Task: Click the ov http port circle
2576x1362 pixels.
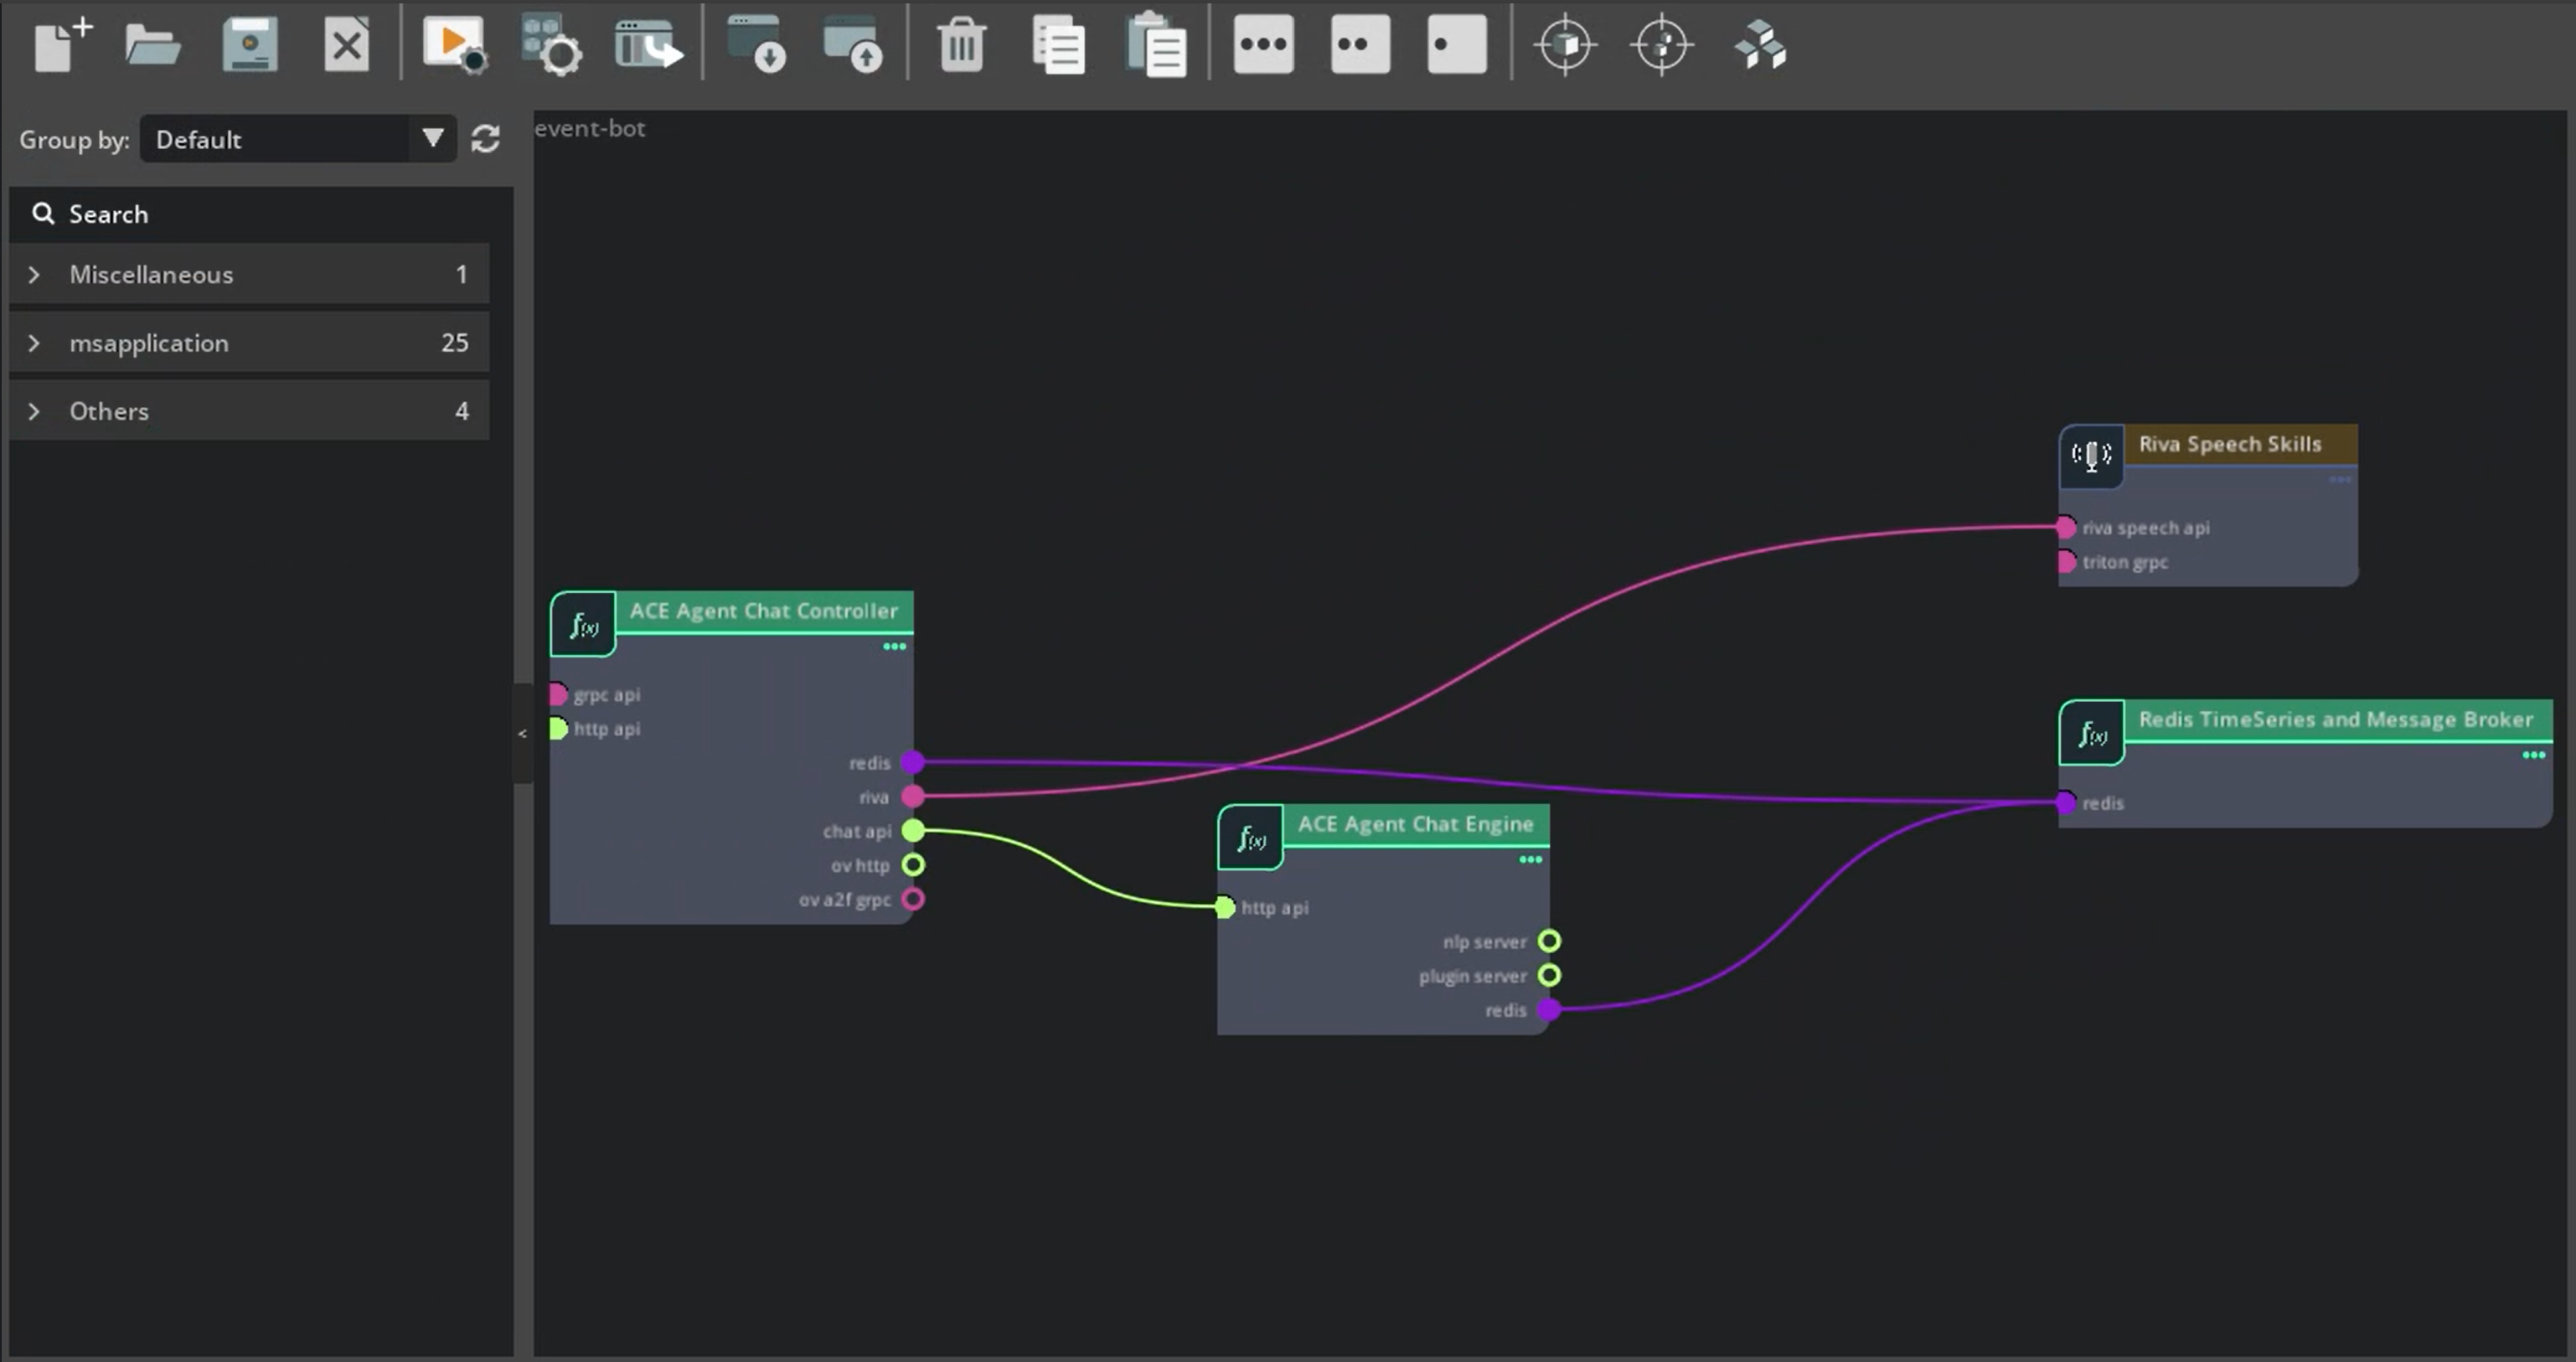Action: pos(912,865)
